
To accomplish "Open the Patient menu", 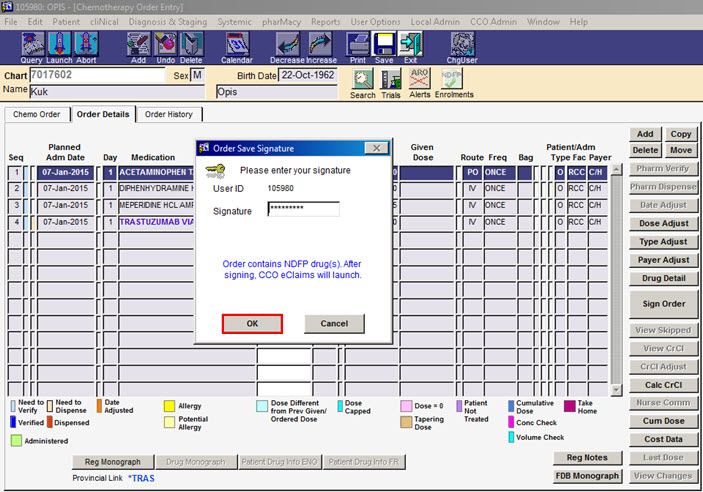I will [x=66, y=22].
